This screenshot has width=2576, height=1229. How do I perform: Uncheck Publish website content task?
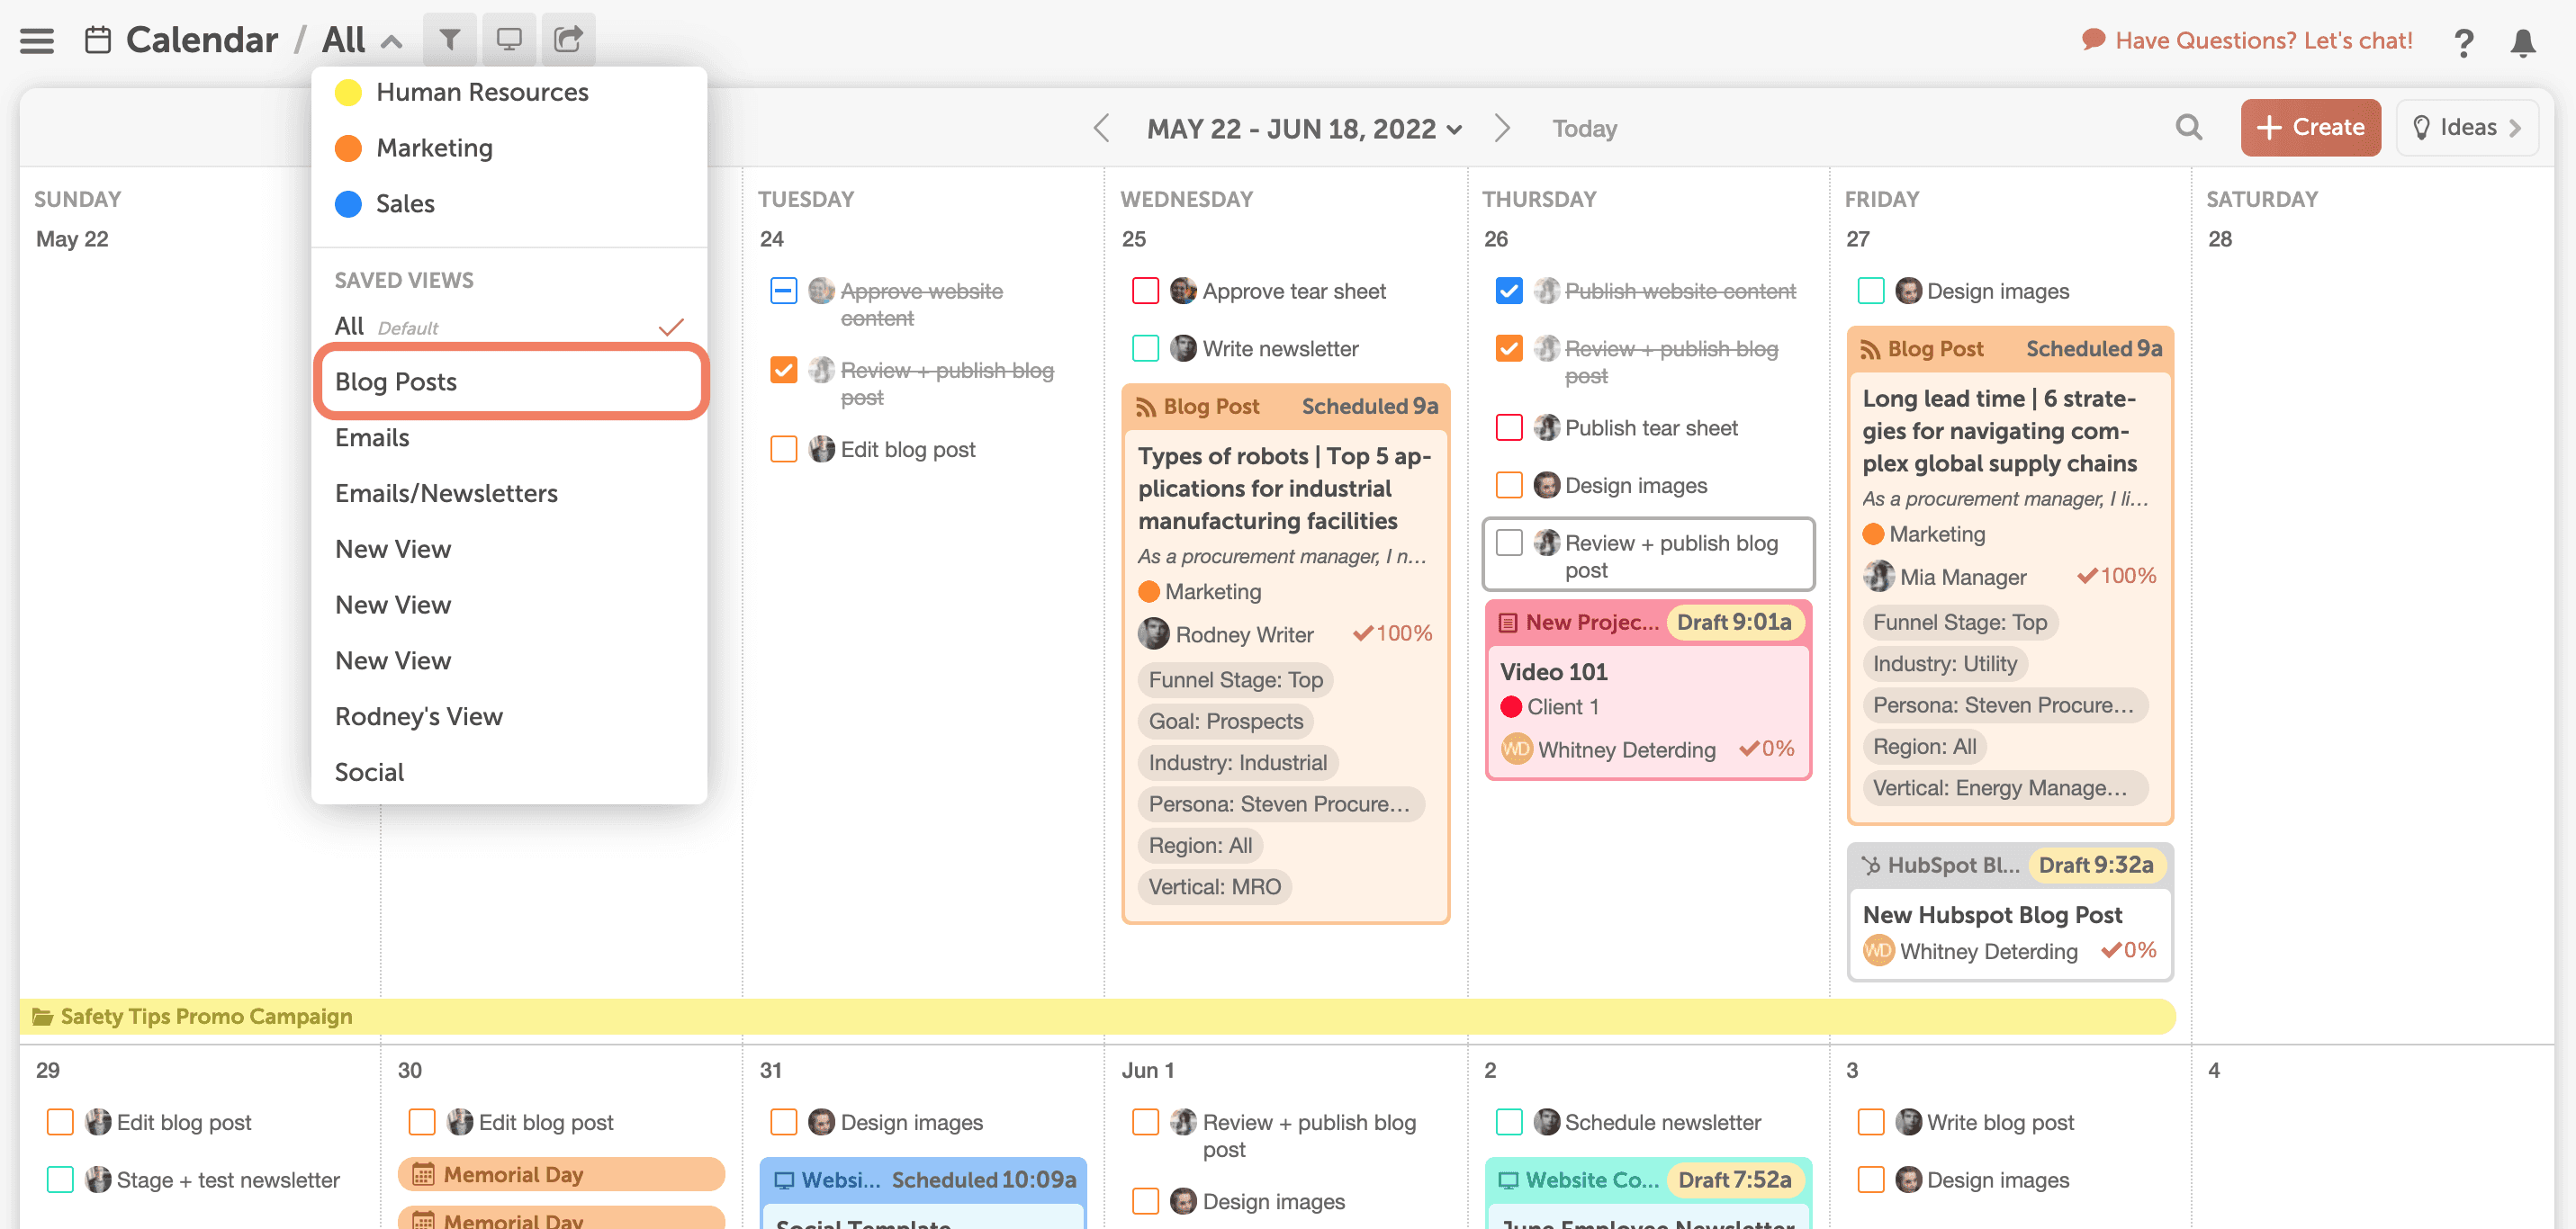pyautogui.click(x=1508, y=291)
